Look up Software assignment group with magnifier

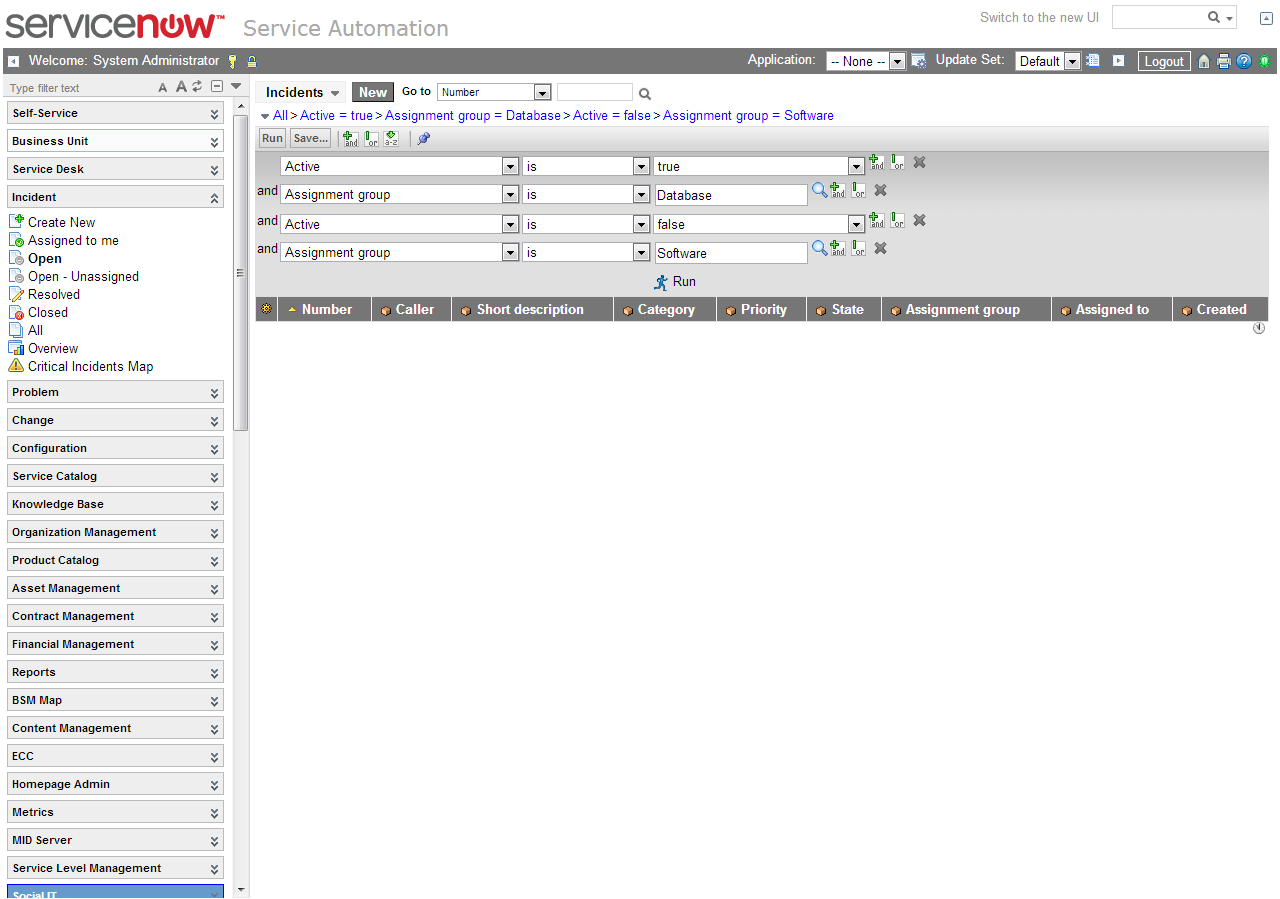819,248
